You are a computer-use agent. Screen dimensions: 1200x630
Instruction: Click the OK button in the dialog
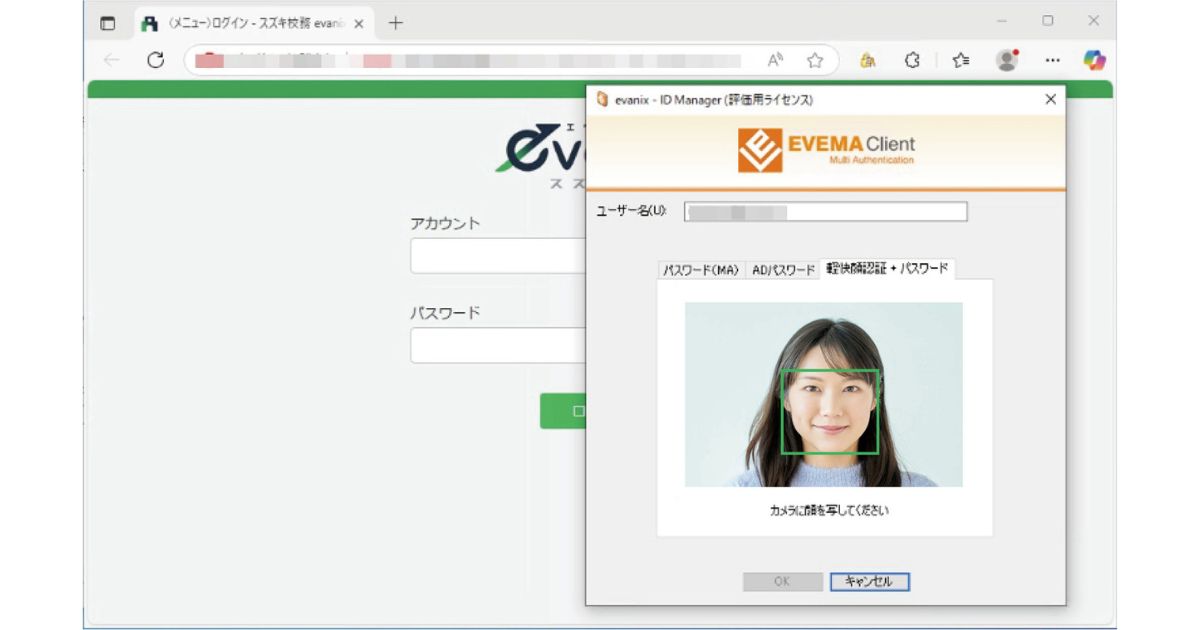click(x=781, y=582)
